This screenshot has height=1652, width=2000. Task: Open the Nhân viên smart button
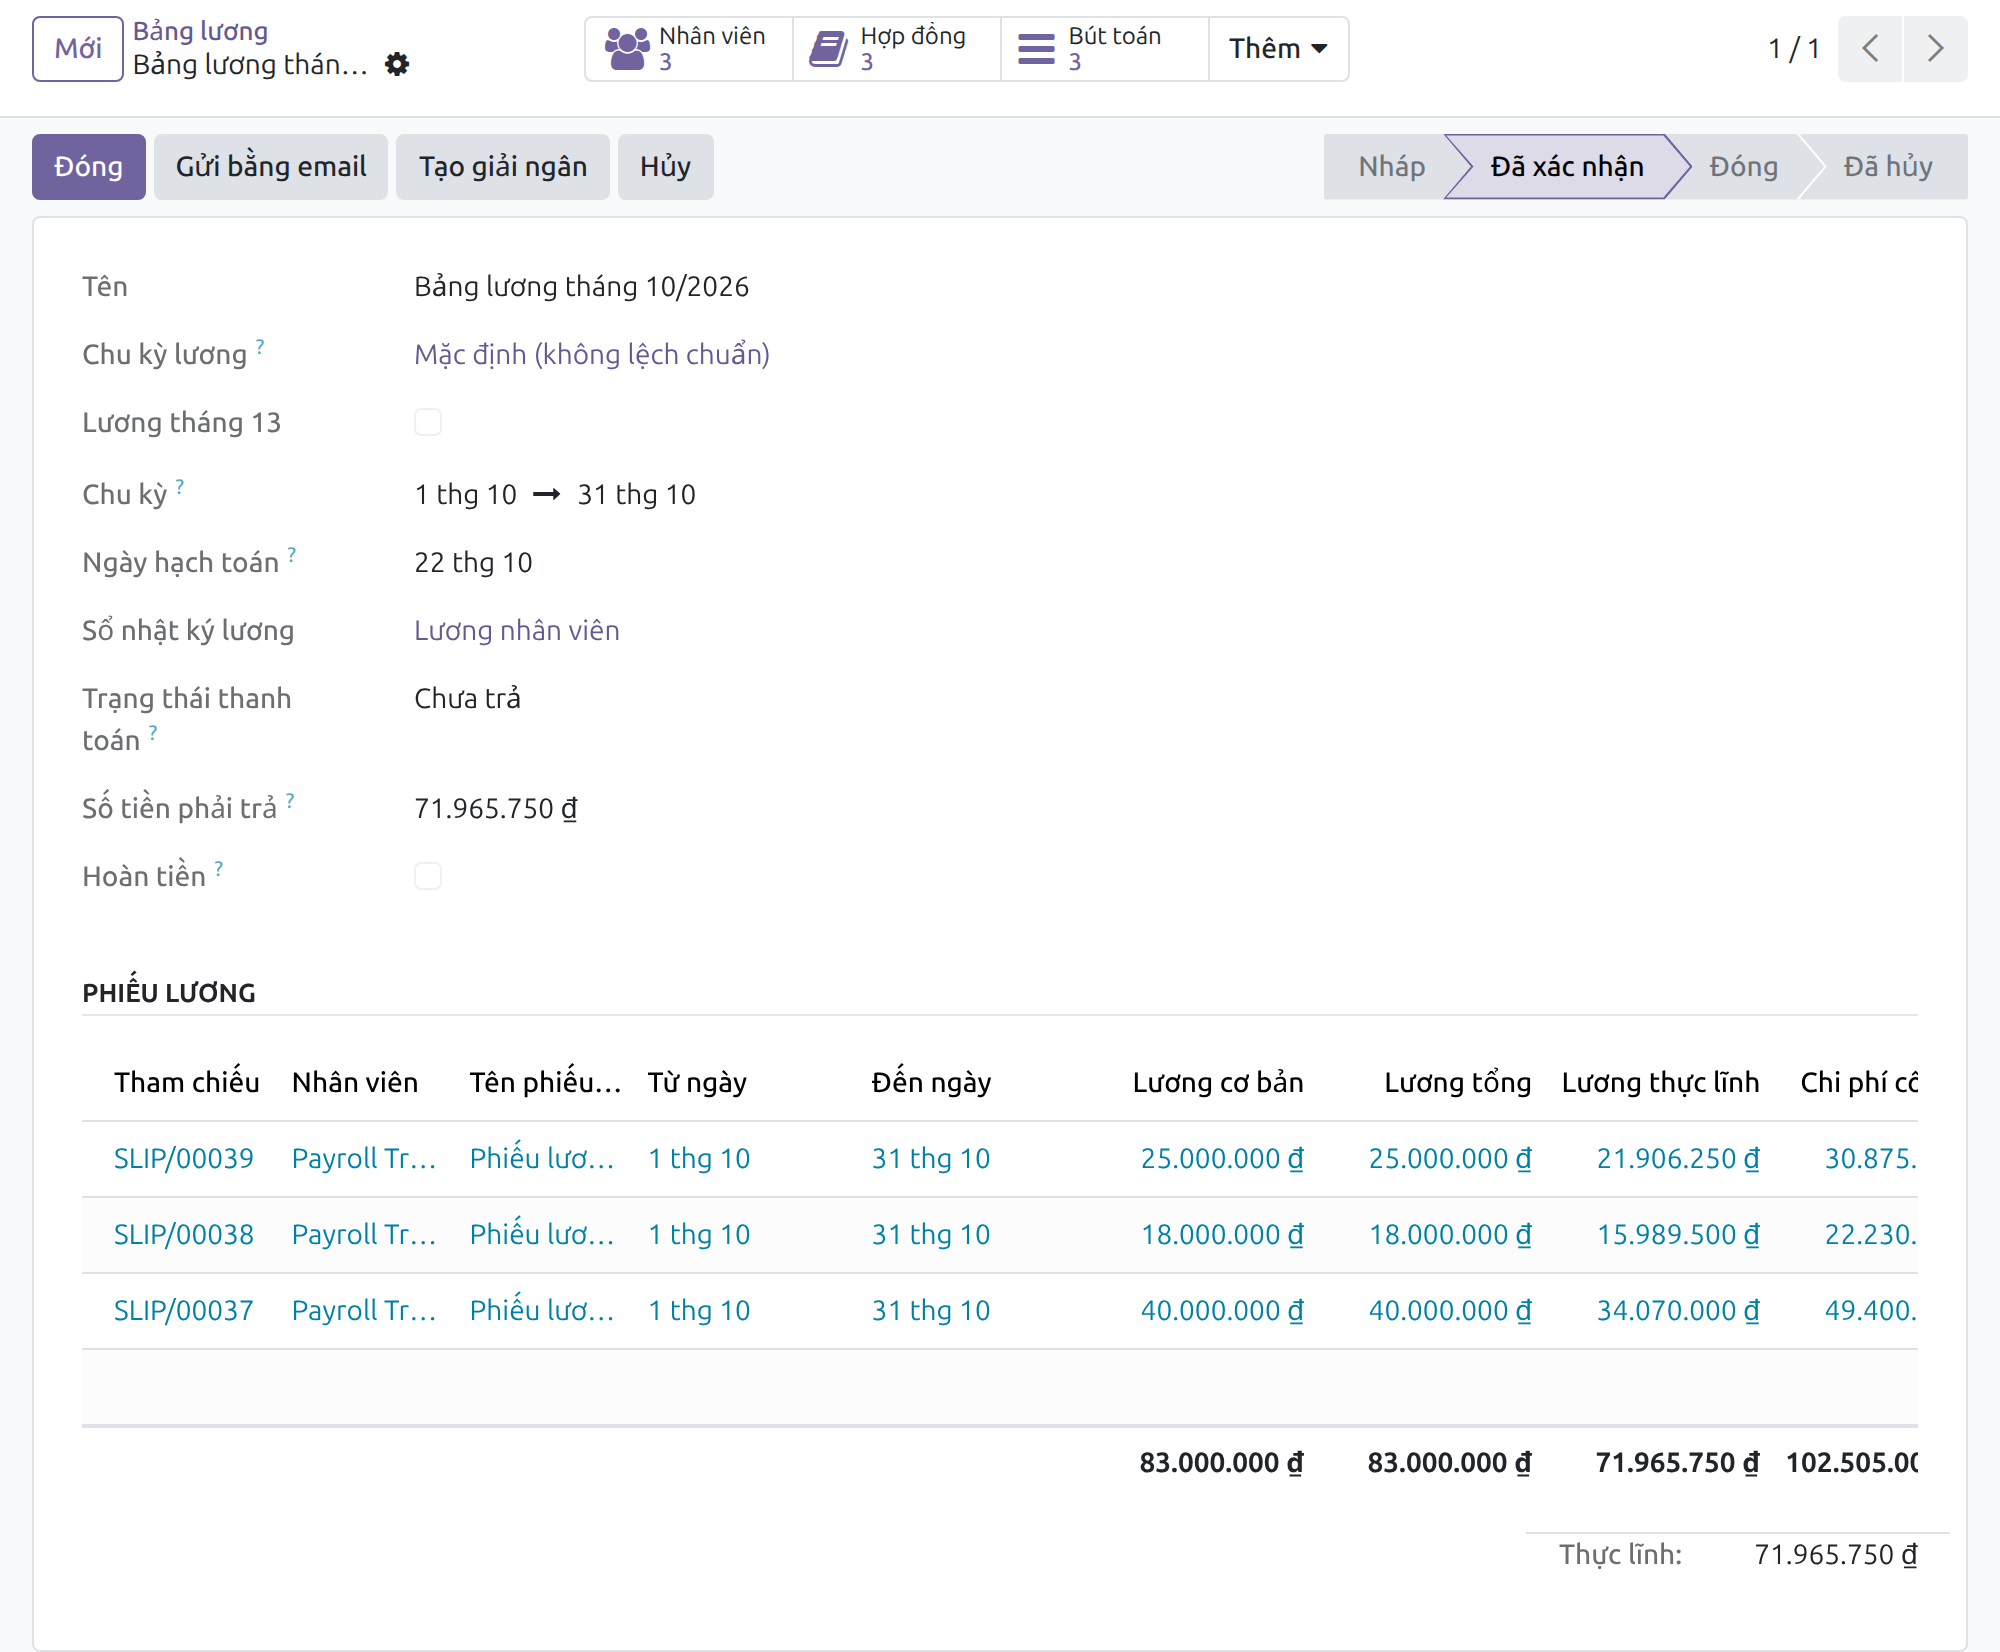point(689,49)
